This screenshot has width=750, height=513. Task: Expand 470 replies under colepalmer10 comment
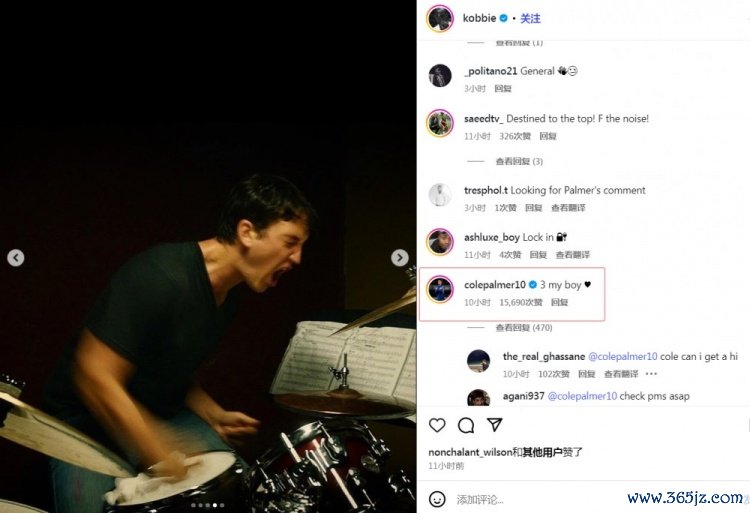click(x=524, y=327)
